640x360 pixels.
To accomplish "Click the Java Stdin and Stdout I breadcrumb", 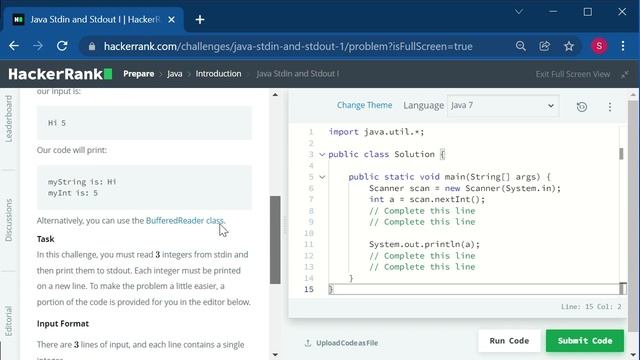I will (x=298, y=74).
